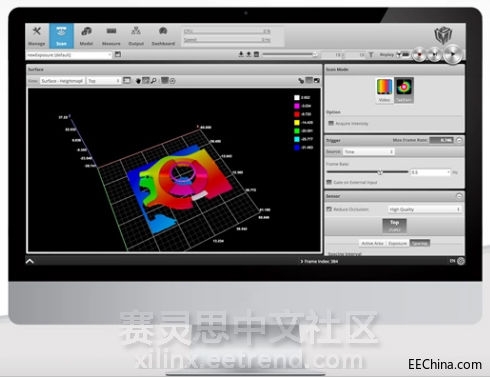Toggle the Reduce Occlusion checkbox

coord(329,209)
